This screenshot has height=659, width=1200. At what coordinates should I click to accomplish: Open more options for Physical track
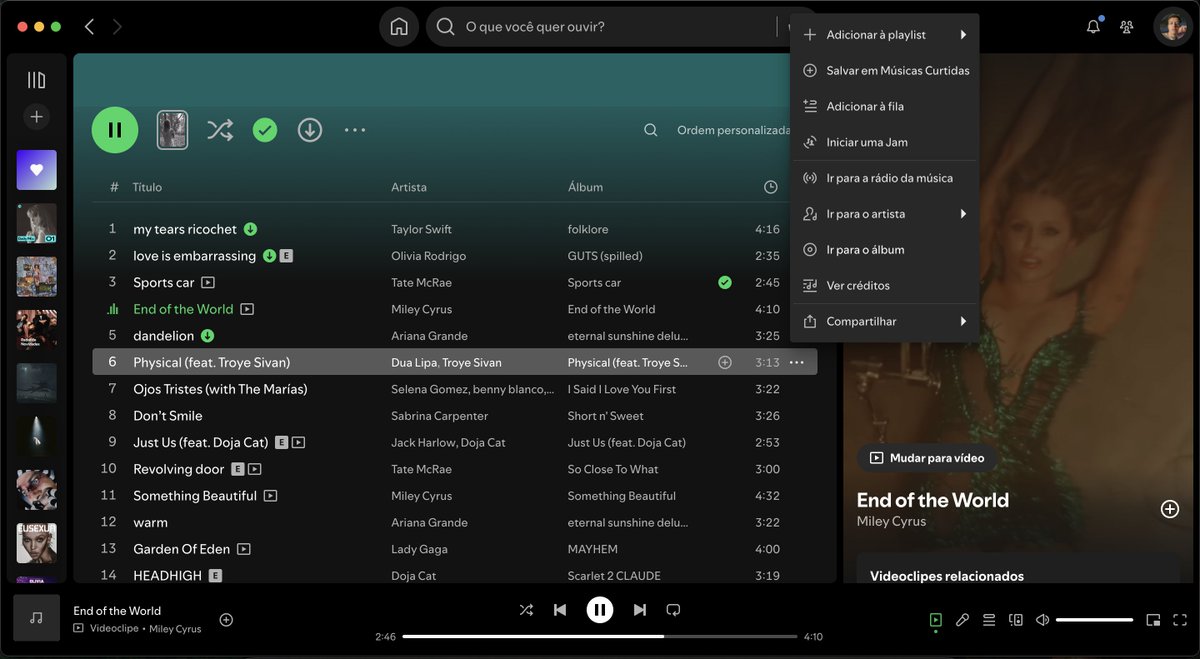pyautogui.click(x=796, y=362)
